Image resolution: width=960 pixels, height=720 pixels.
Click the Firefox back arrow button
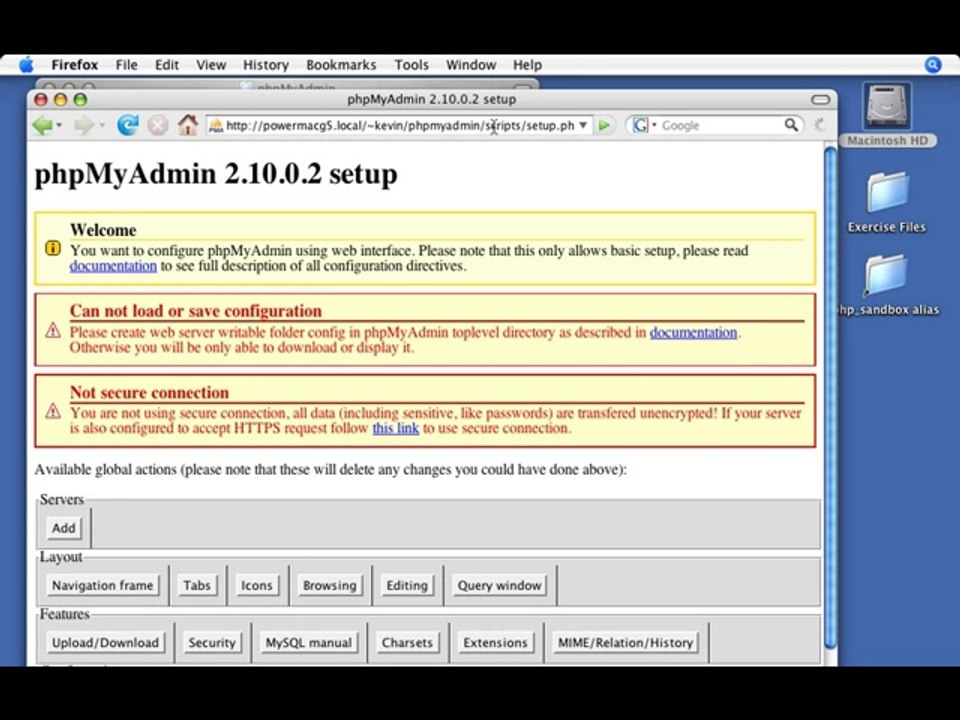point(42,126)
